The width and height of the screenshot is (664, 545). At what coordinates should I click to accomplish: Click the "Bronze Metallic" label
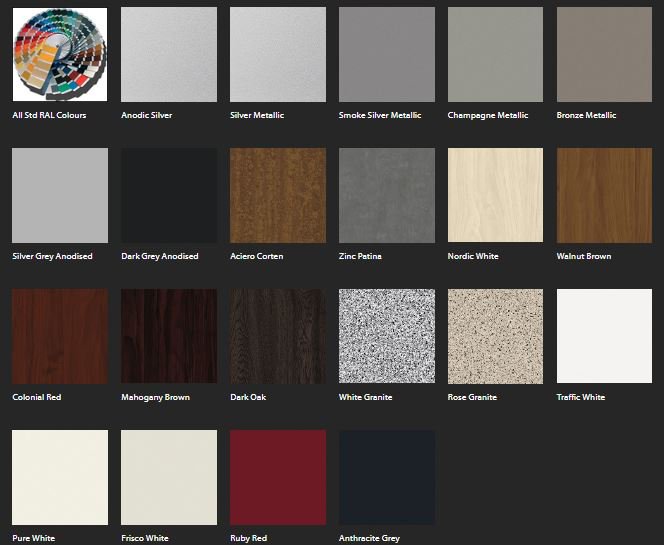pyautogui.click(x=586, y=115)
